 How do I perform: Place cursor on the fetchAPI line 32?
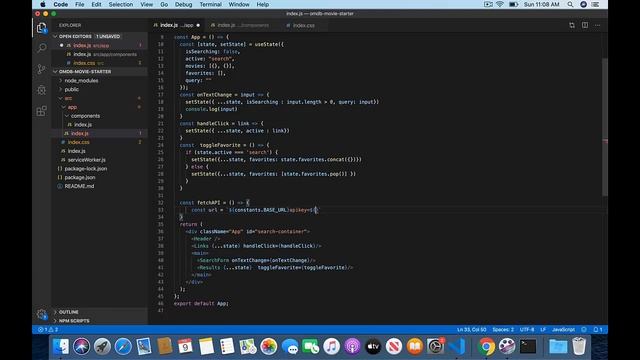coord(214,202)
